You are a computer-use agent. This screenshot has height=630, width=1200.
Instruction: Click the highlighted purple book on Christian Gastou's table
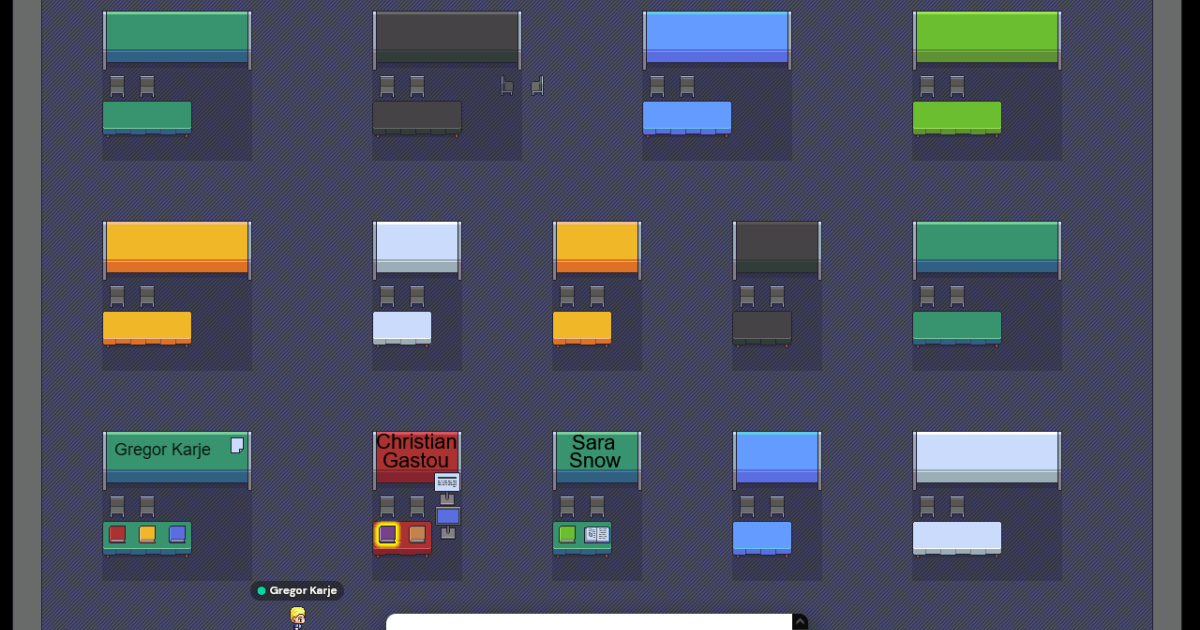[387, 534]
